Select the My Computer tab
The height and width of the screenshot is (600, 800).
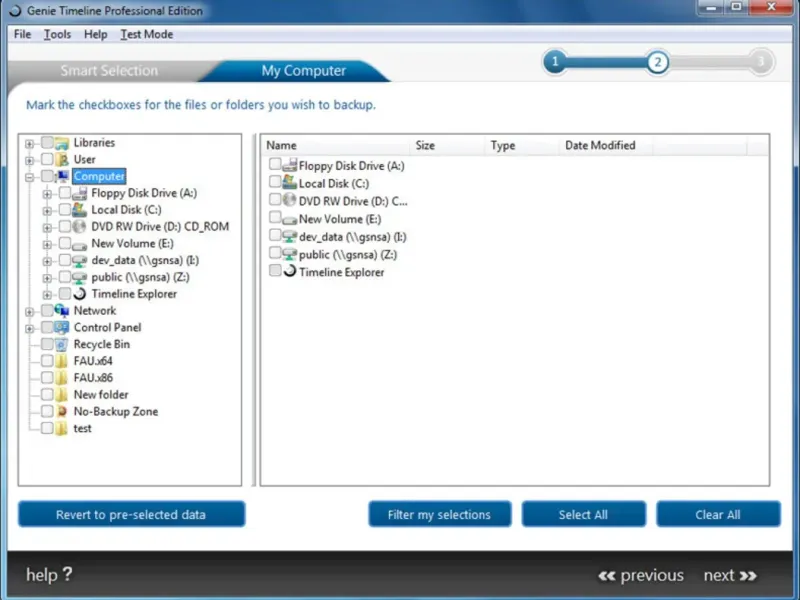coord(304,70)
